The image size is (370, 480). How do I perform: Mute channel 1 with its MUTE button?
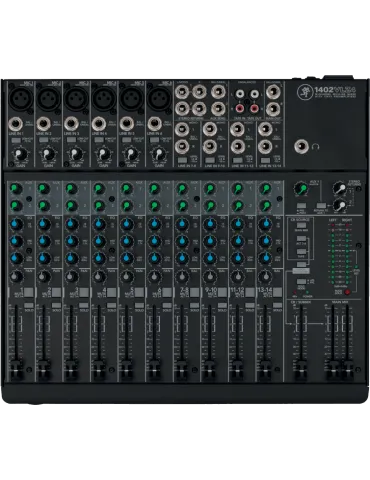[29, 293]
